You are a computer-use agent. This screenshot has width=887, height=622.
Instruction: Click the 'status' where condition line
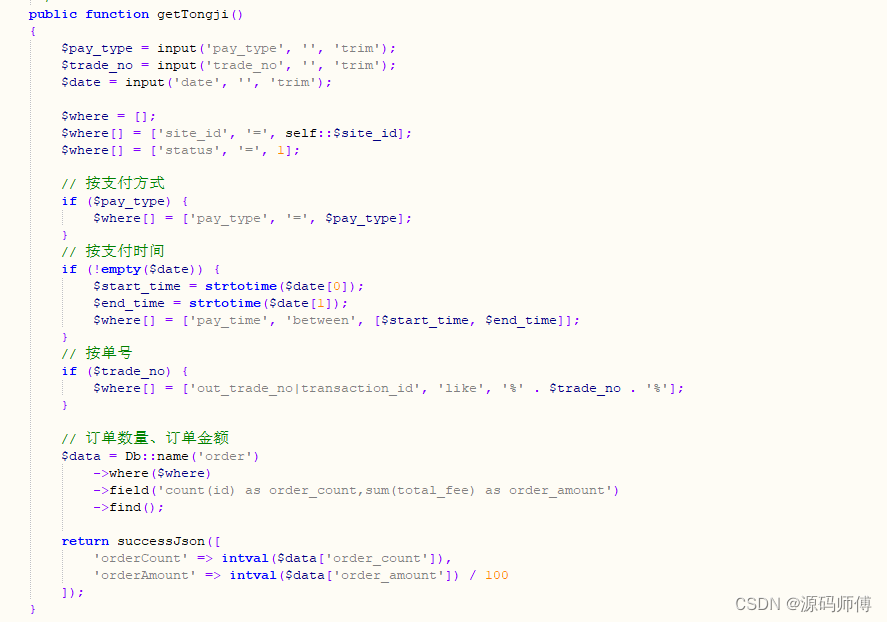point(180,150)
